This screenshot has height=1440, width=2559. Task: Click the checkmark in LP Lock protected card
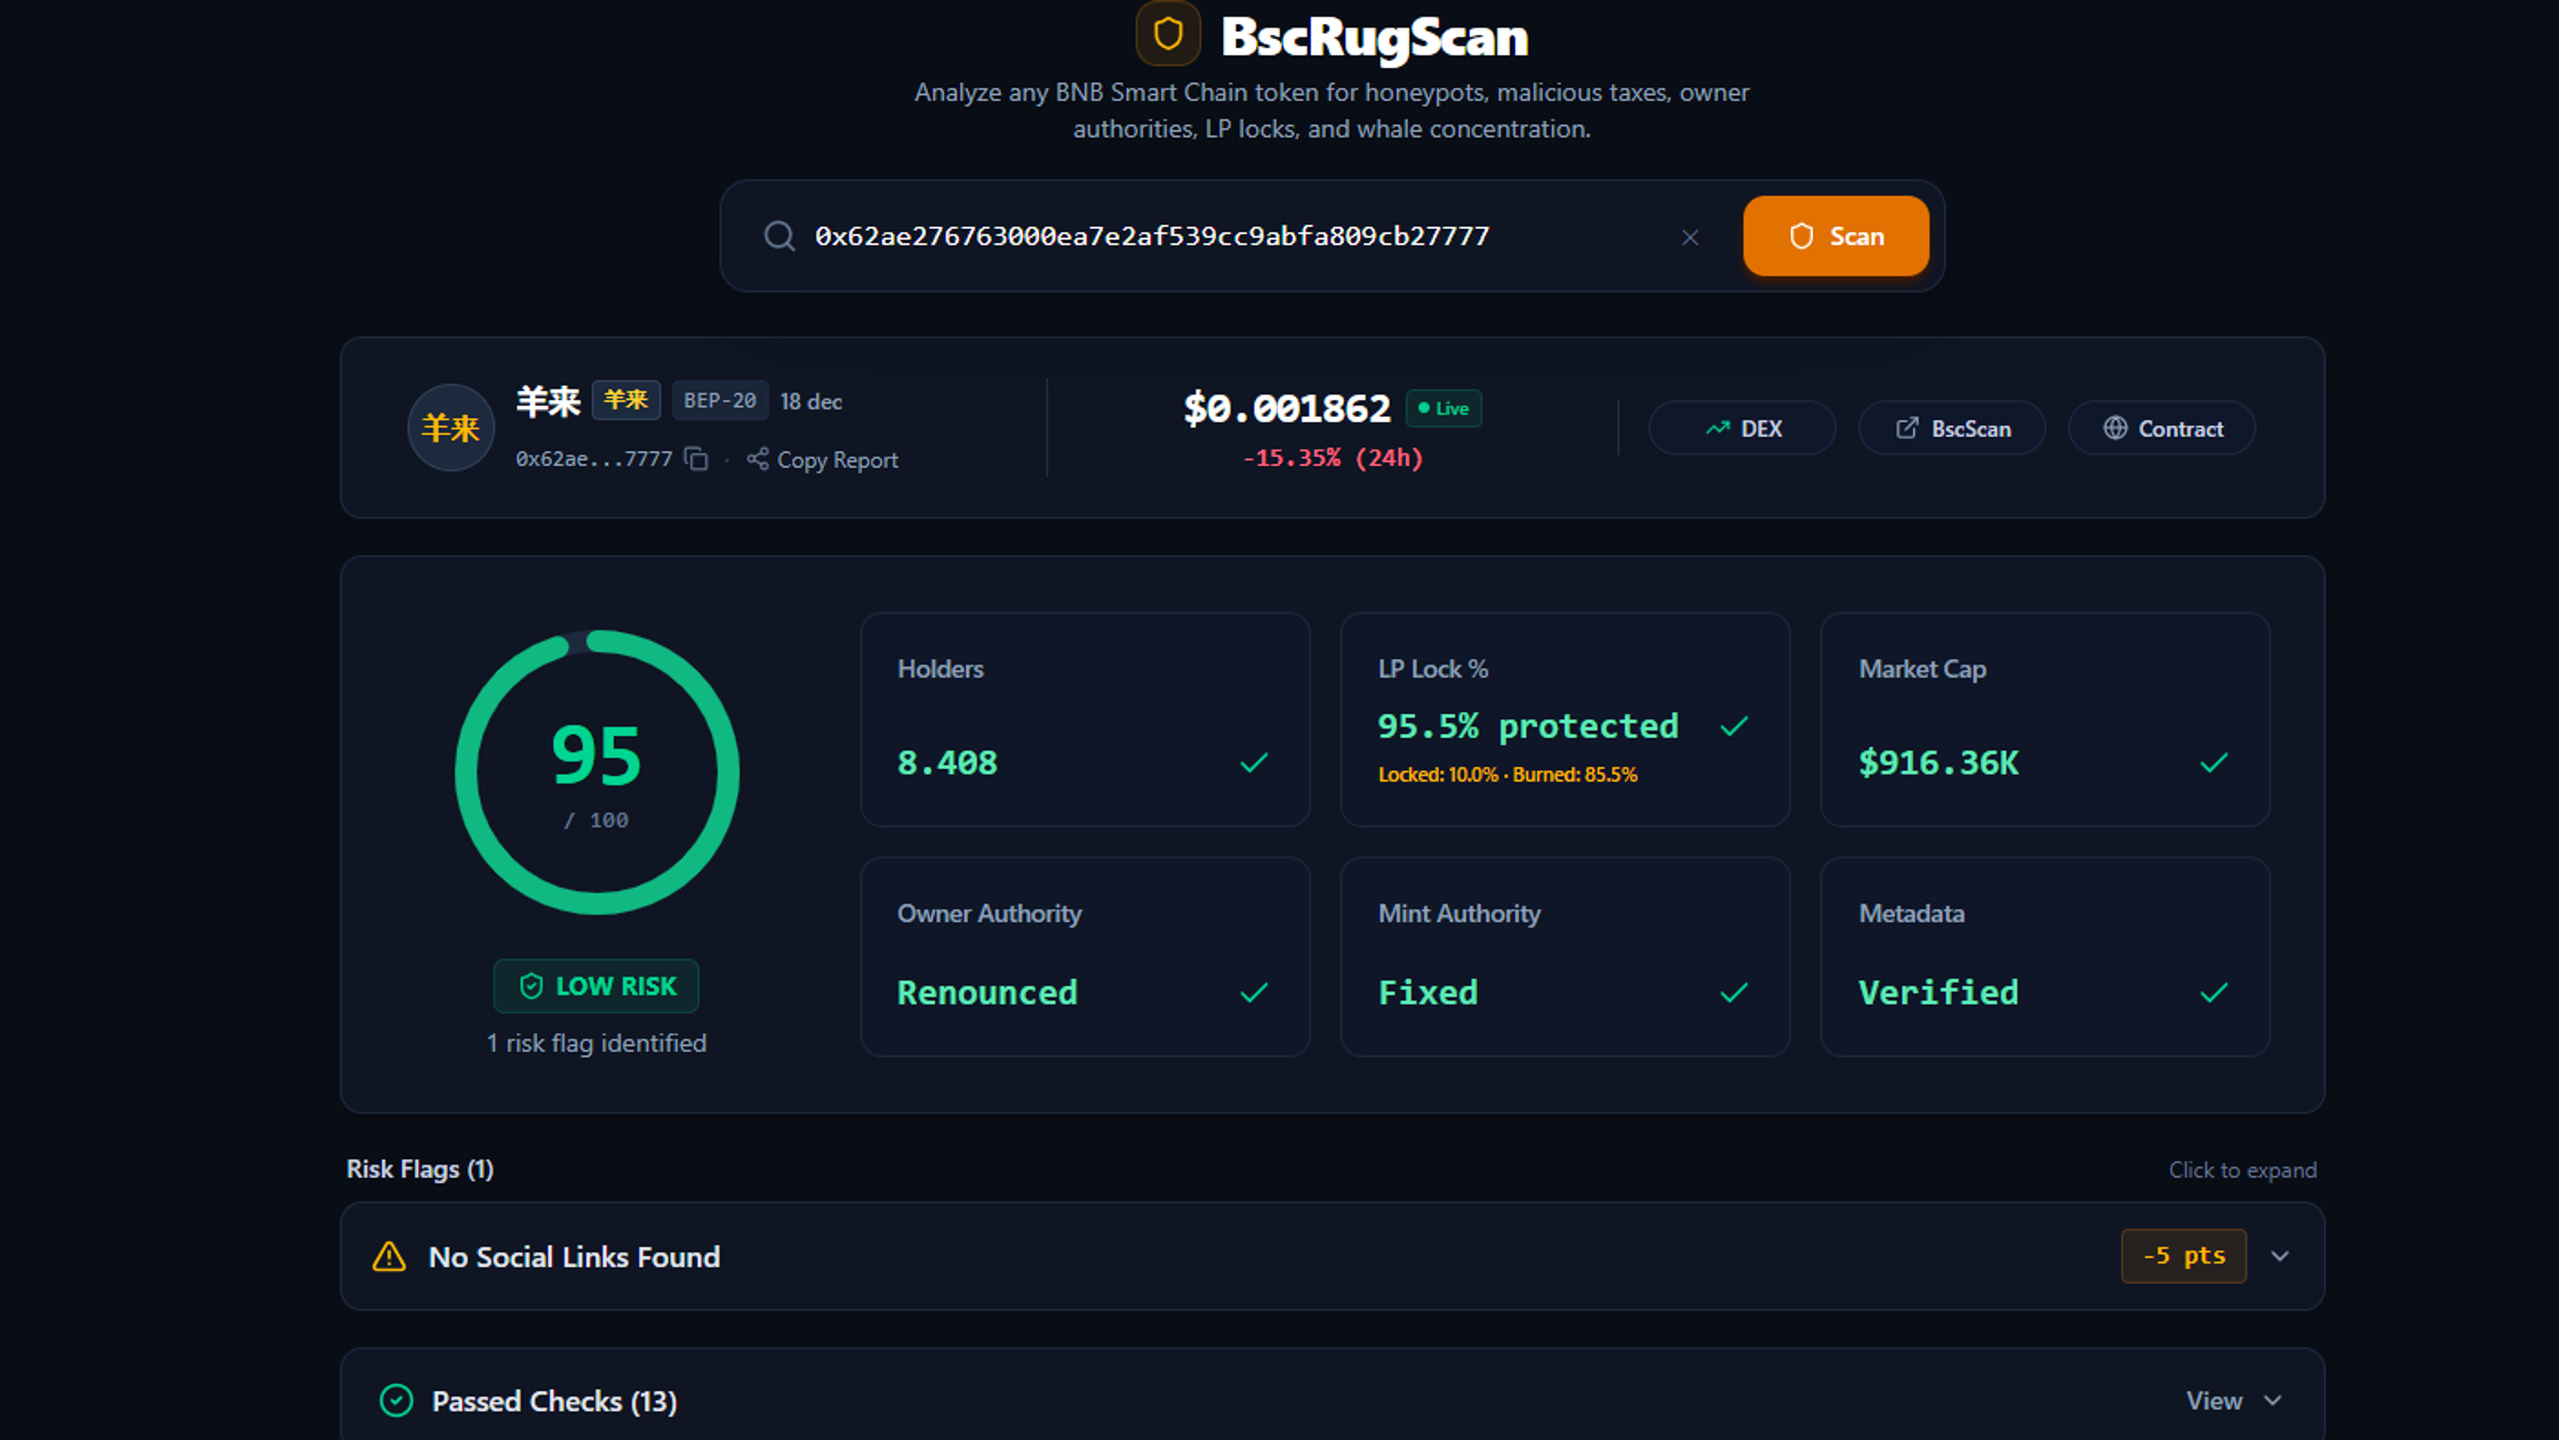tap(1734, 726)
